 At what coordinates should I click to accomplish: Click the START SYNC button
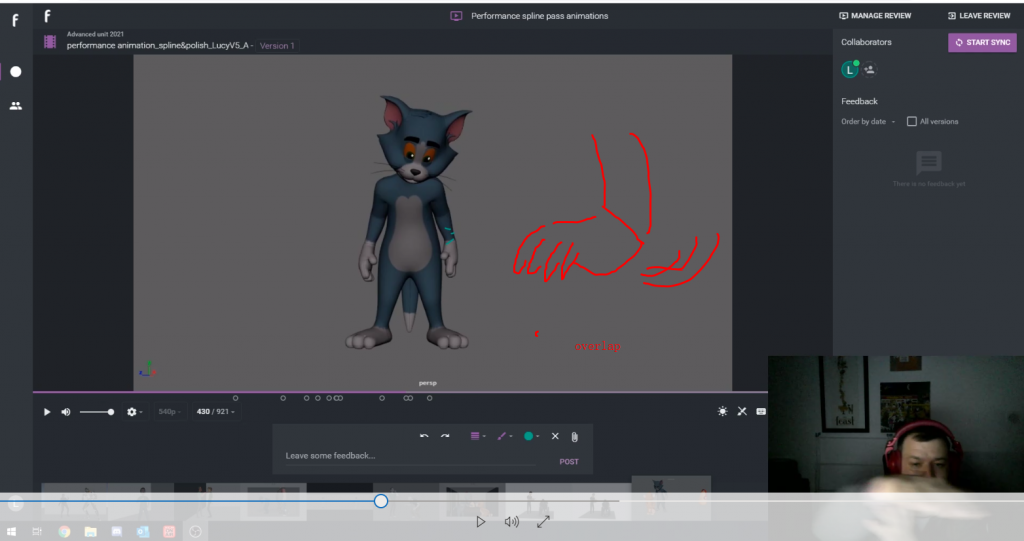(x=982, y=42)
